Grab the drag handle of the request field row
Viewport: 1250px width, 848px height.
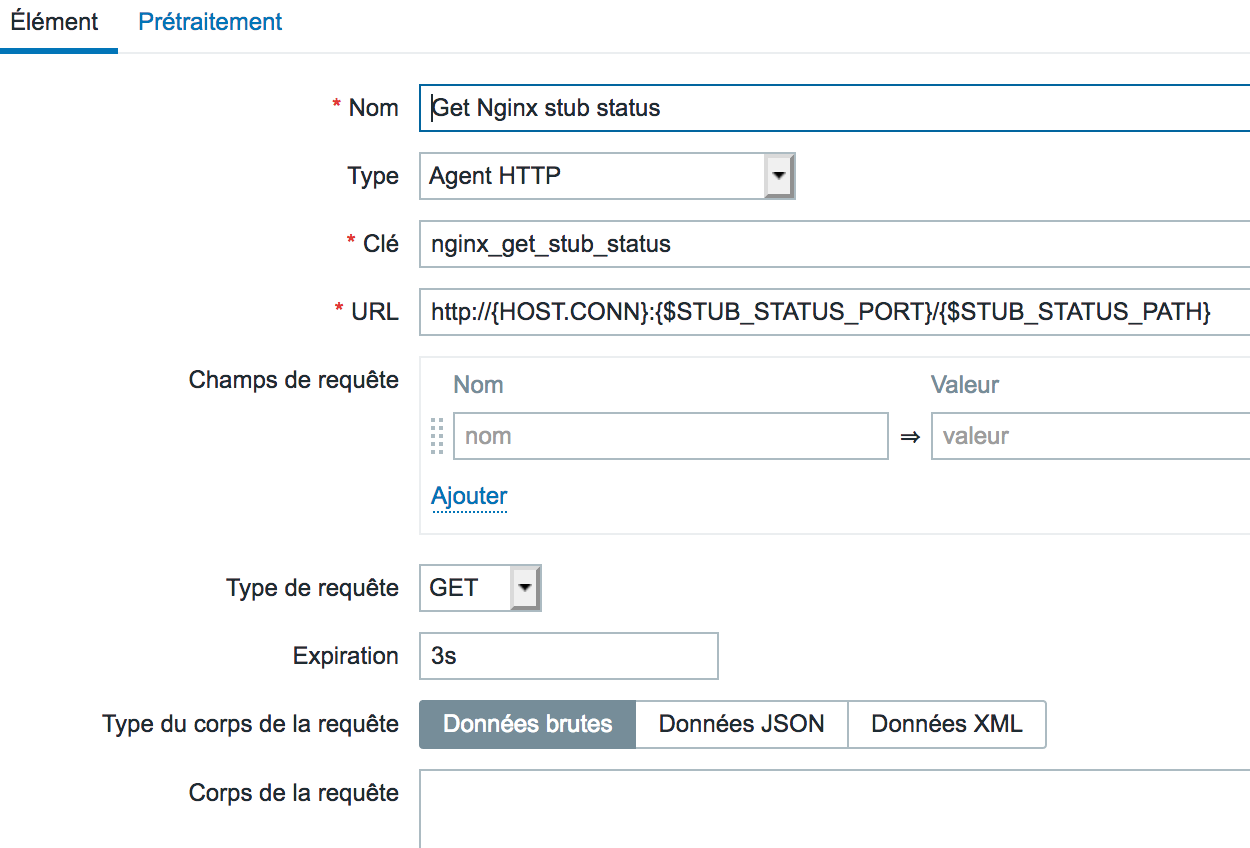pos(437,436)
